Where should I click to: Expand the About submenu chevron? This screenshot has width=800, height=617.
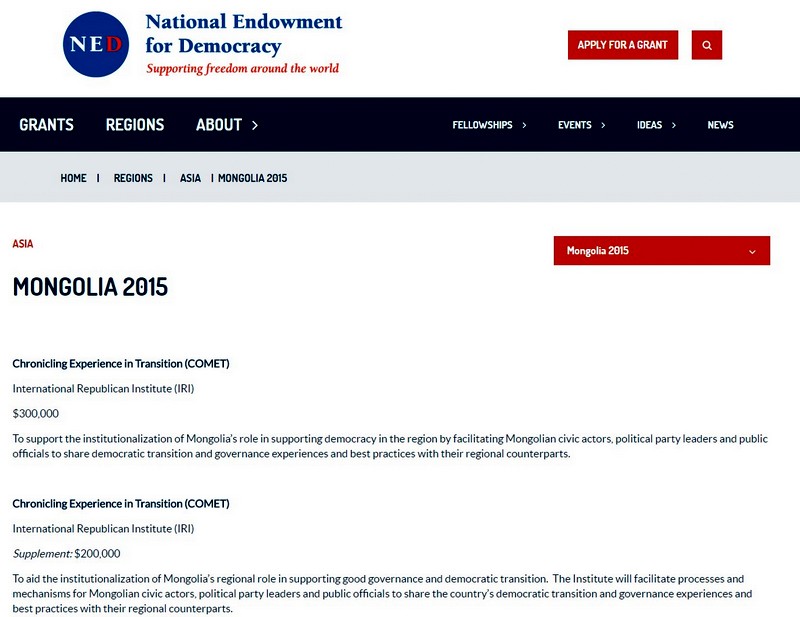pyautogui.click(x=255, y=125)
